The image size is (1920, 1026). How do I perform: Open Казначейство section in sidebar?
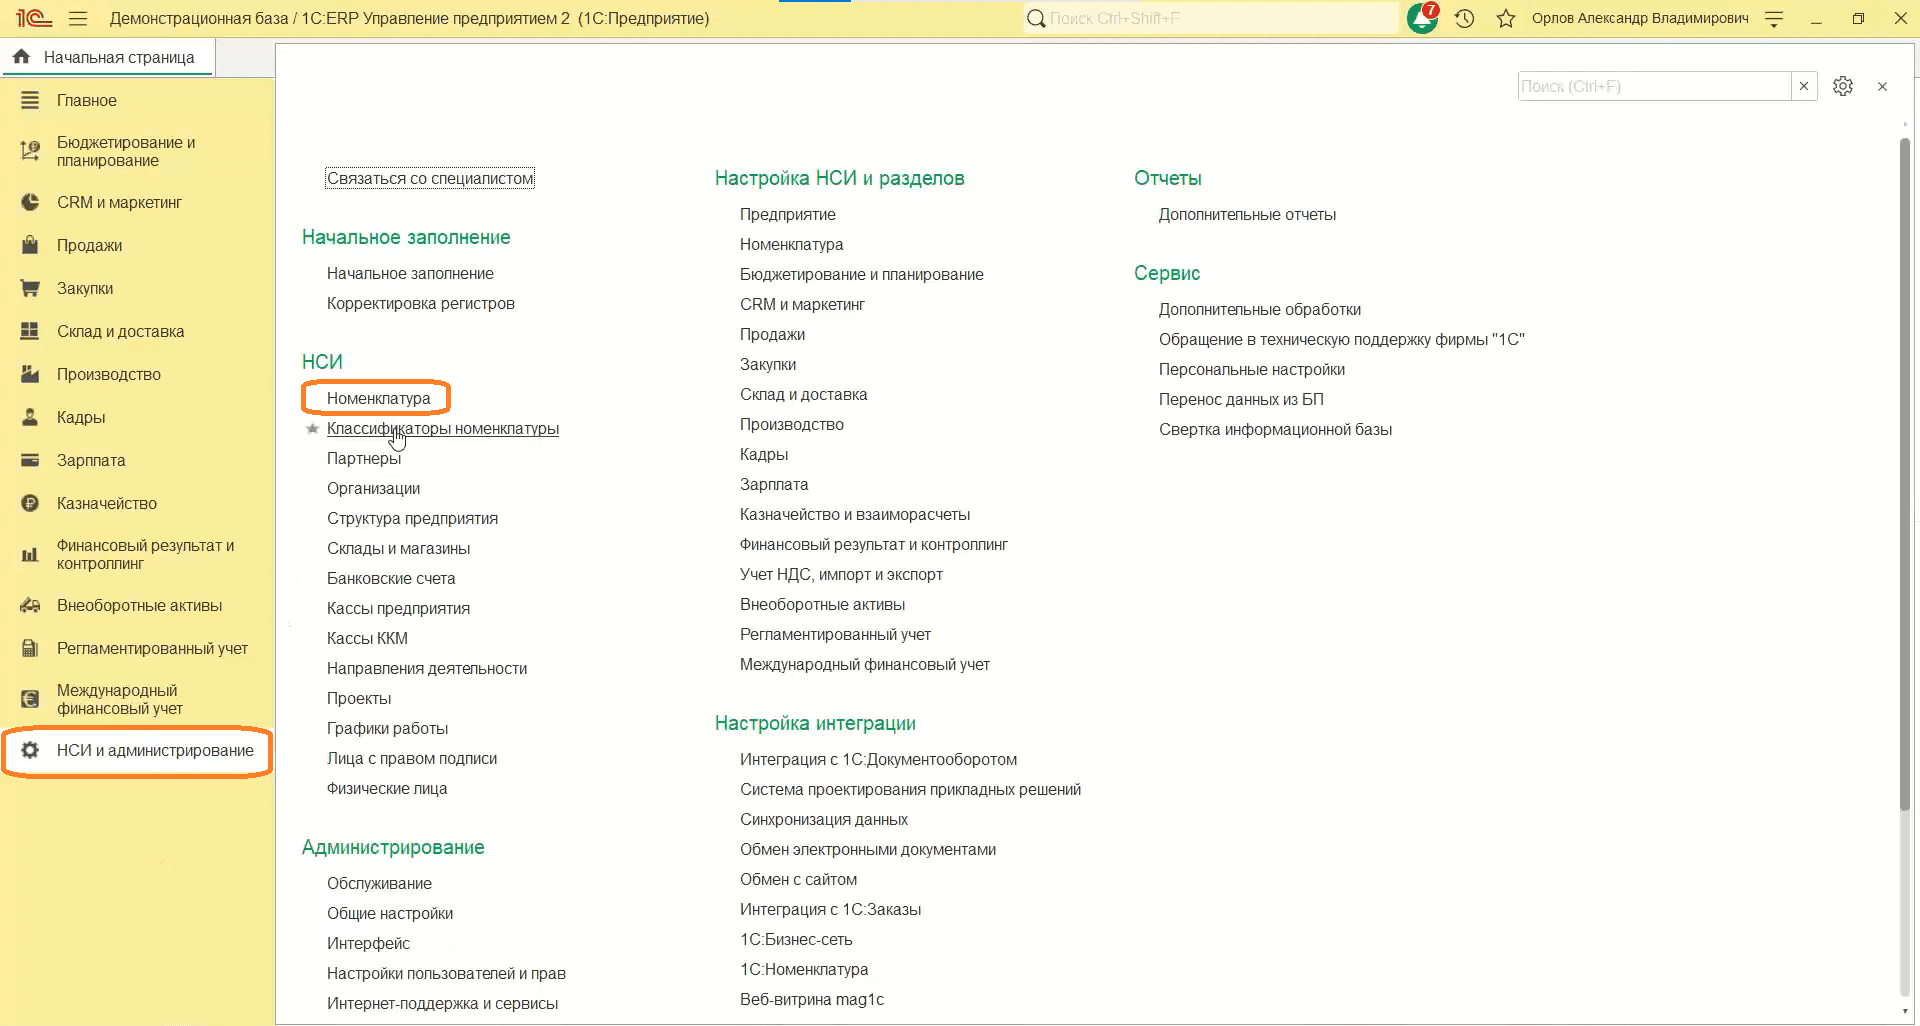click(107, 503)
